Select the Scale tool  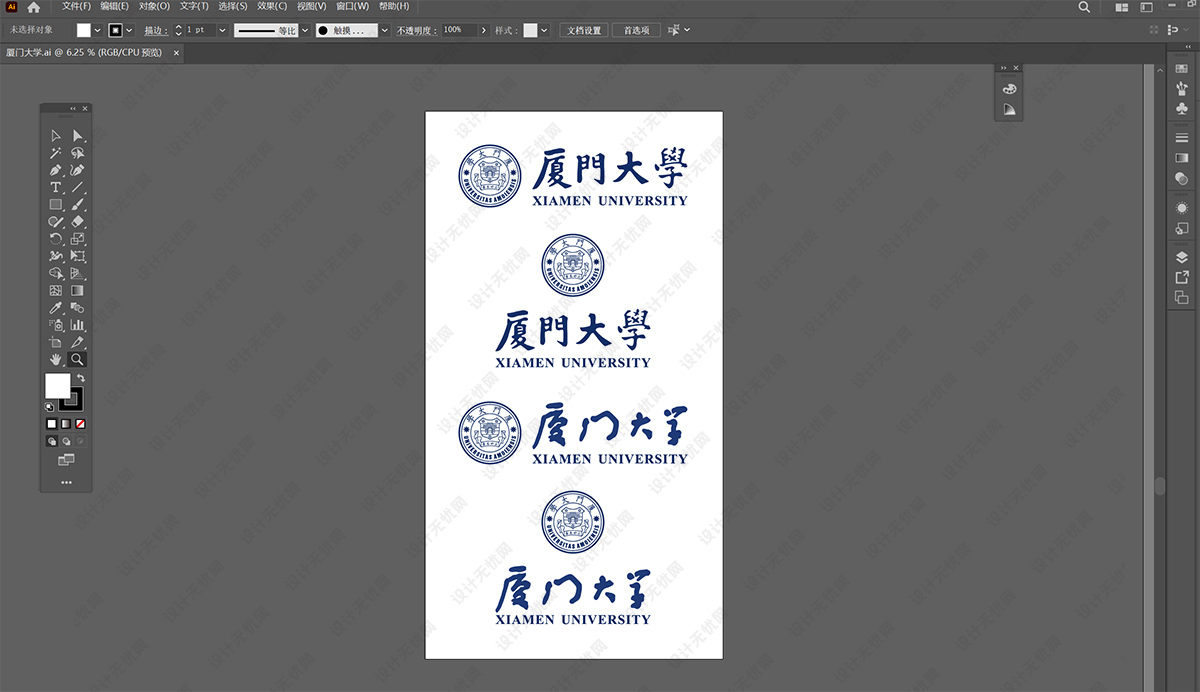78,239
